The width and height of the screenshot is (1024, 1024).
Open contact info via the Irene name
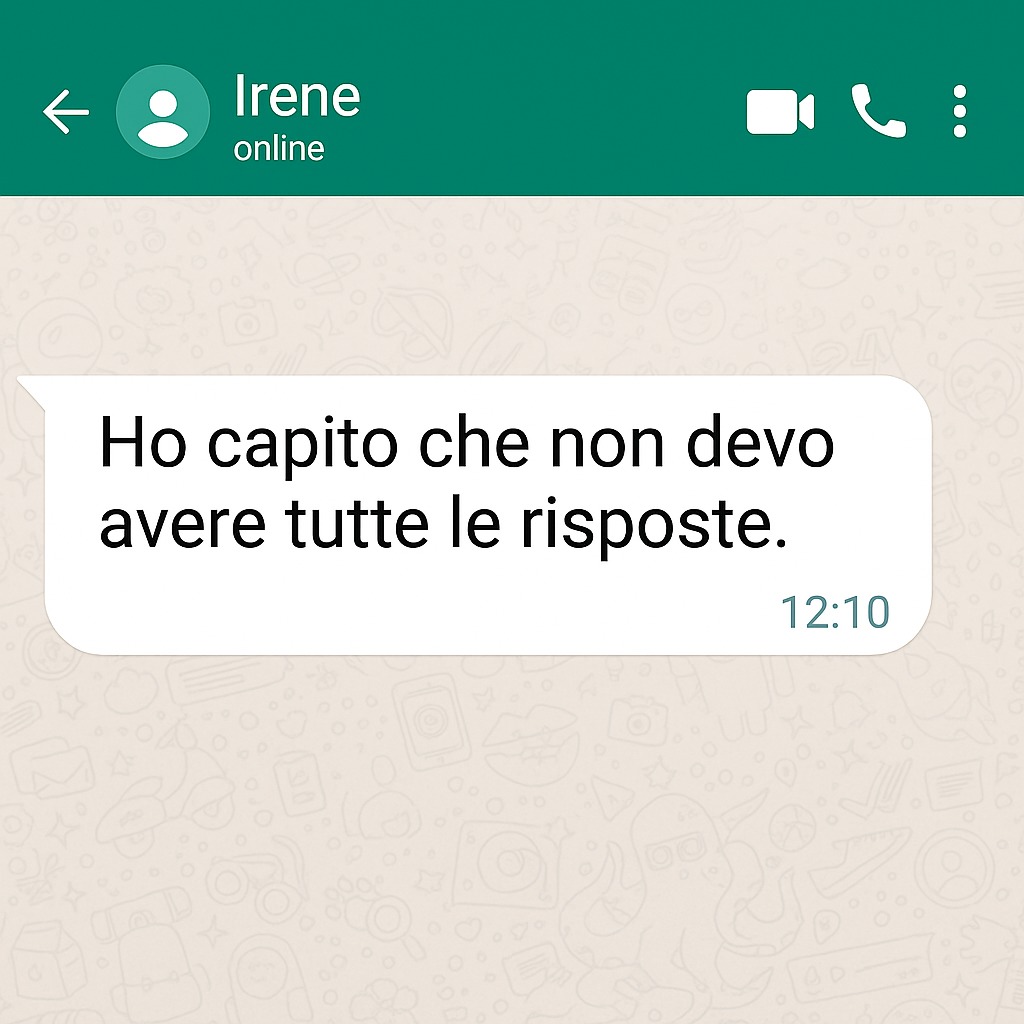[x=297, y=95]
